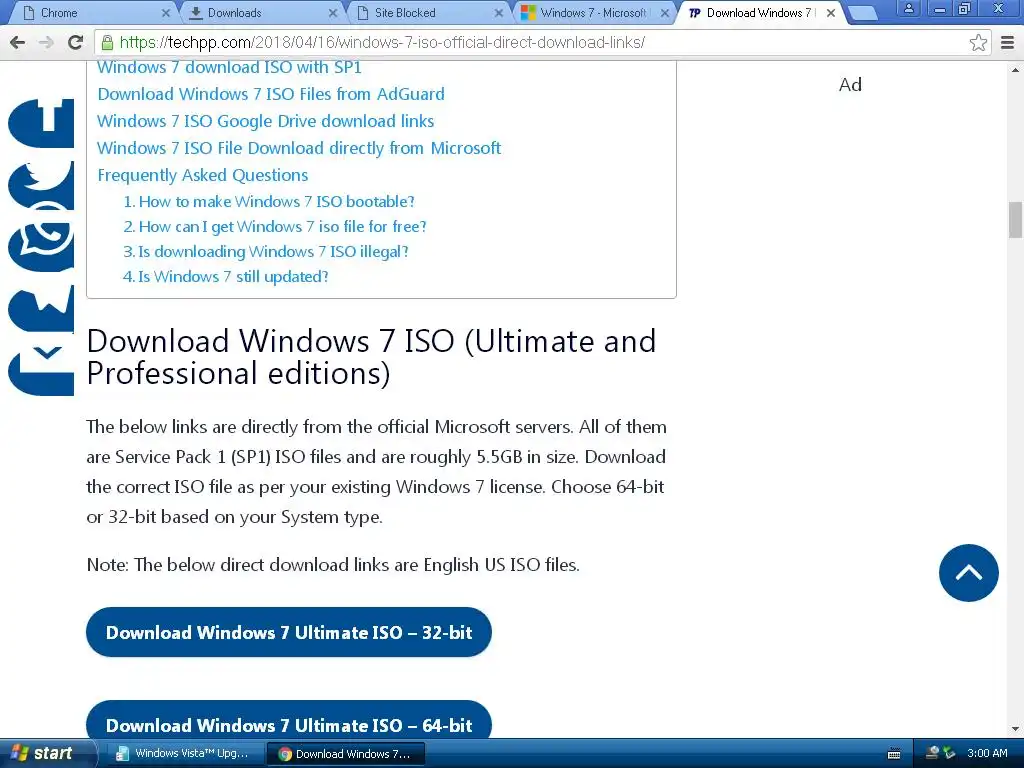Click the browser forward arrow
The height and width of the screenshot is (768, 1024).
tap(46, 42)
